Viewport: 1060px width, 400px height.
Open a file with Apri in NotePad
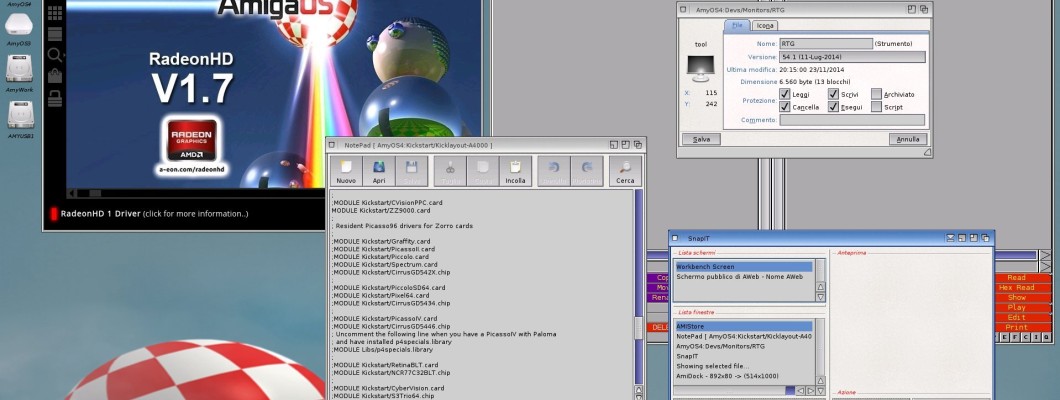tap(379, 171)
